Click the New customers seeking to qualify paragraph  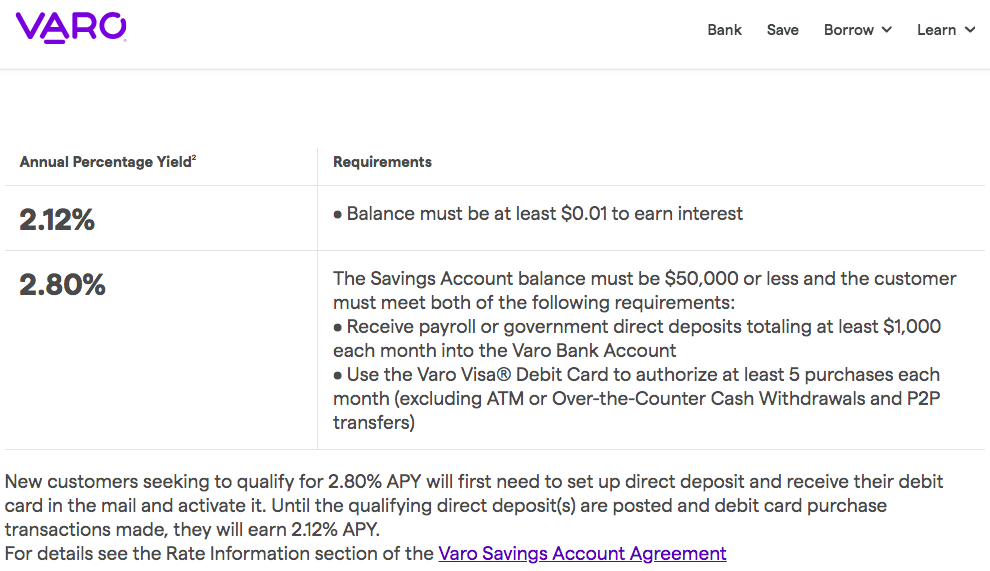474,505
